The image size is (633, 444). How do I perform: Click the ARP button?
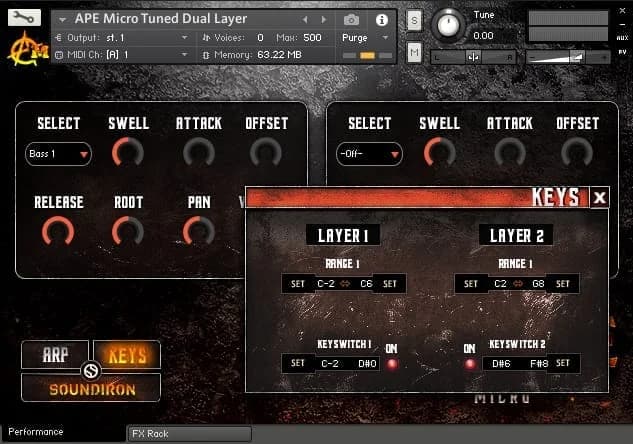tap(55, 355)
